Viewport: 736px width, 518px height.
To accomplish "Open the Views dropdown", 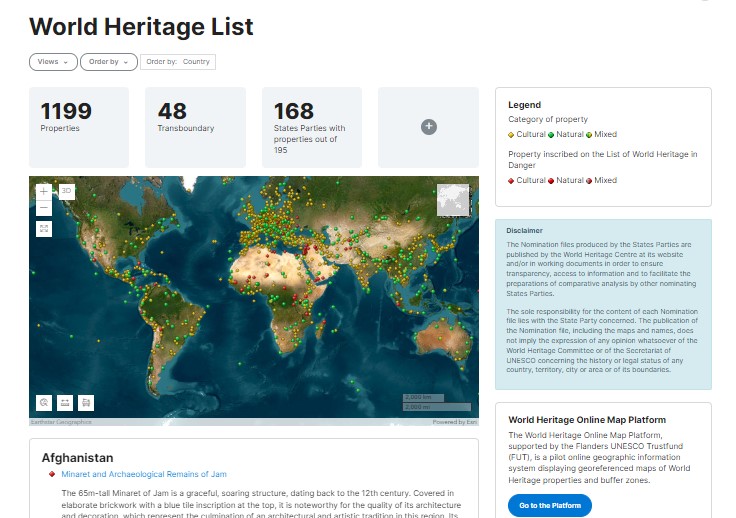I will tap(53, 62).
